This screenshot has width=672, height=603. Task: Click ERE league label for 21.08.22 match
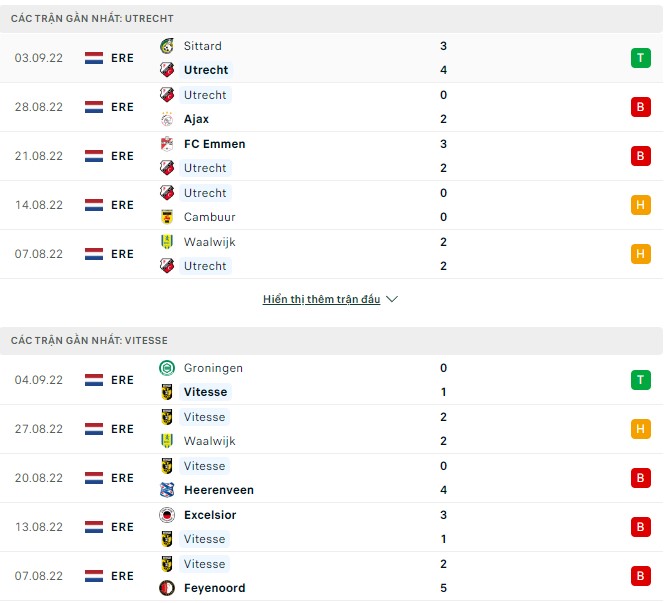tap(123, 156)
